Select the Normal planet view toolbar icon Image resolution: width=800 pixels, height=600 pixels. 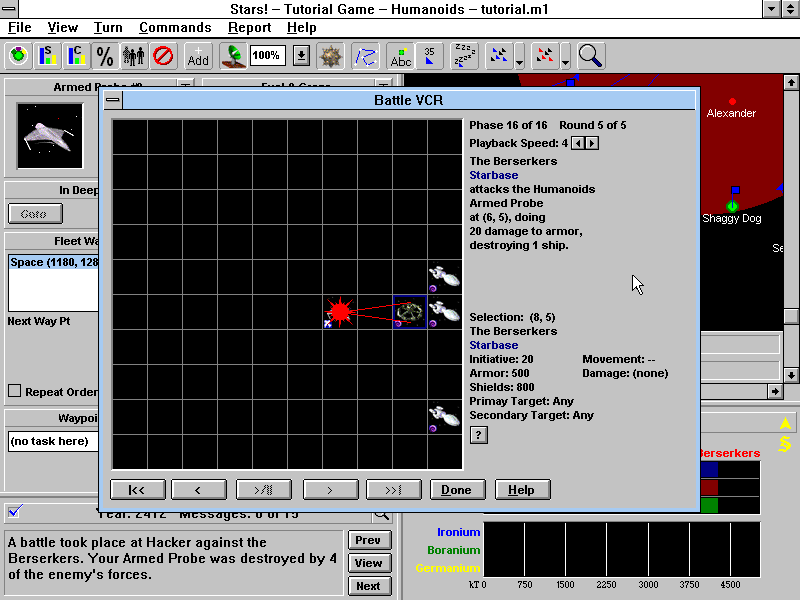pyautogui.click(x=18, y=56)
